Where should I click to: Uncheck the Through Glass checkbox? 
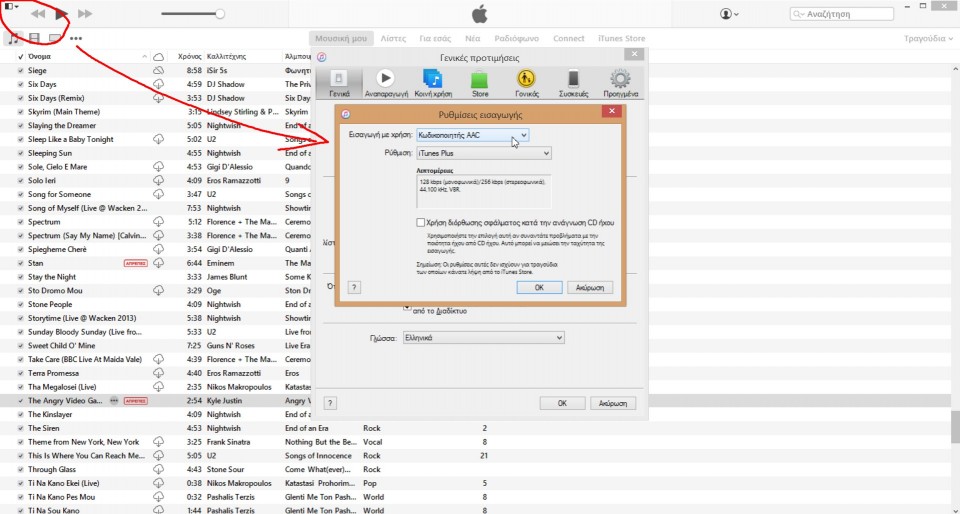point(21,470)
